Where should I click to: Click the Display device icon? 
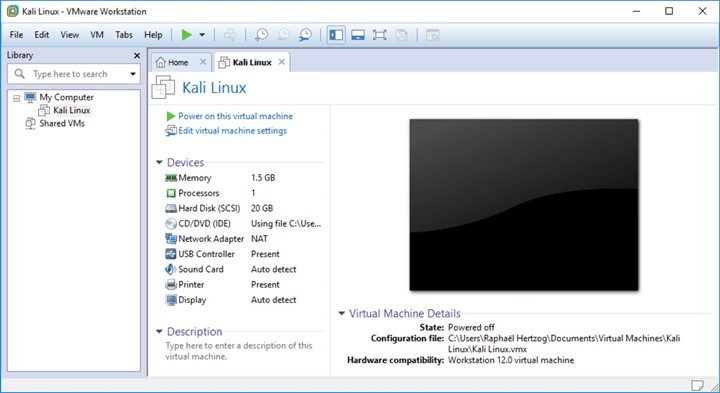click(171, 300)
